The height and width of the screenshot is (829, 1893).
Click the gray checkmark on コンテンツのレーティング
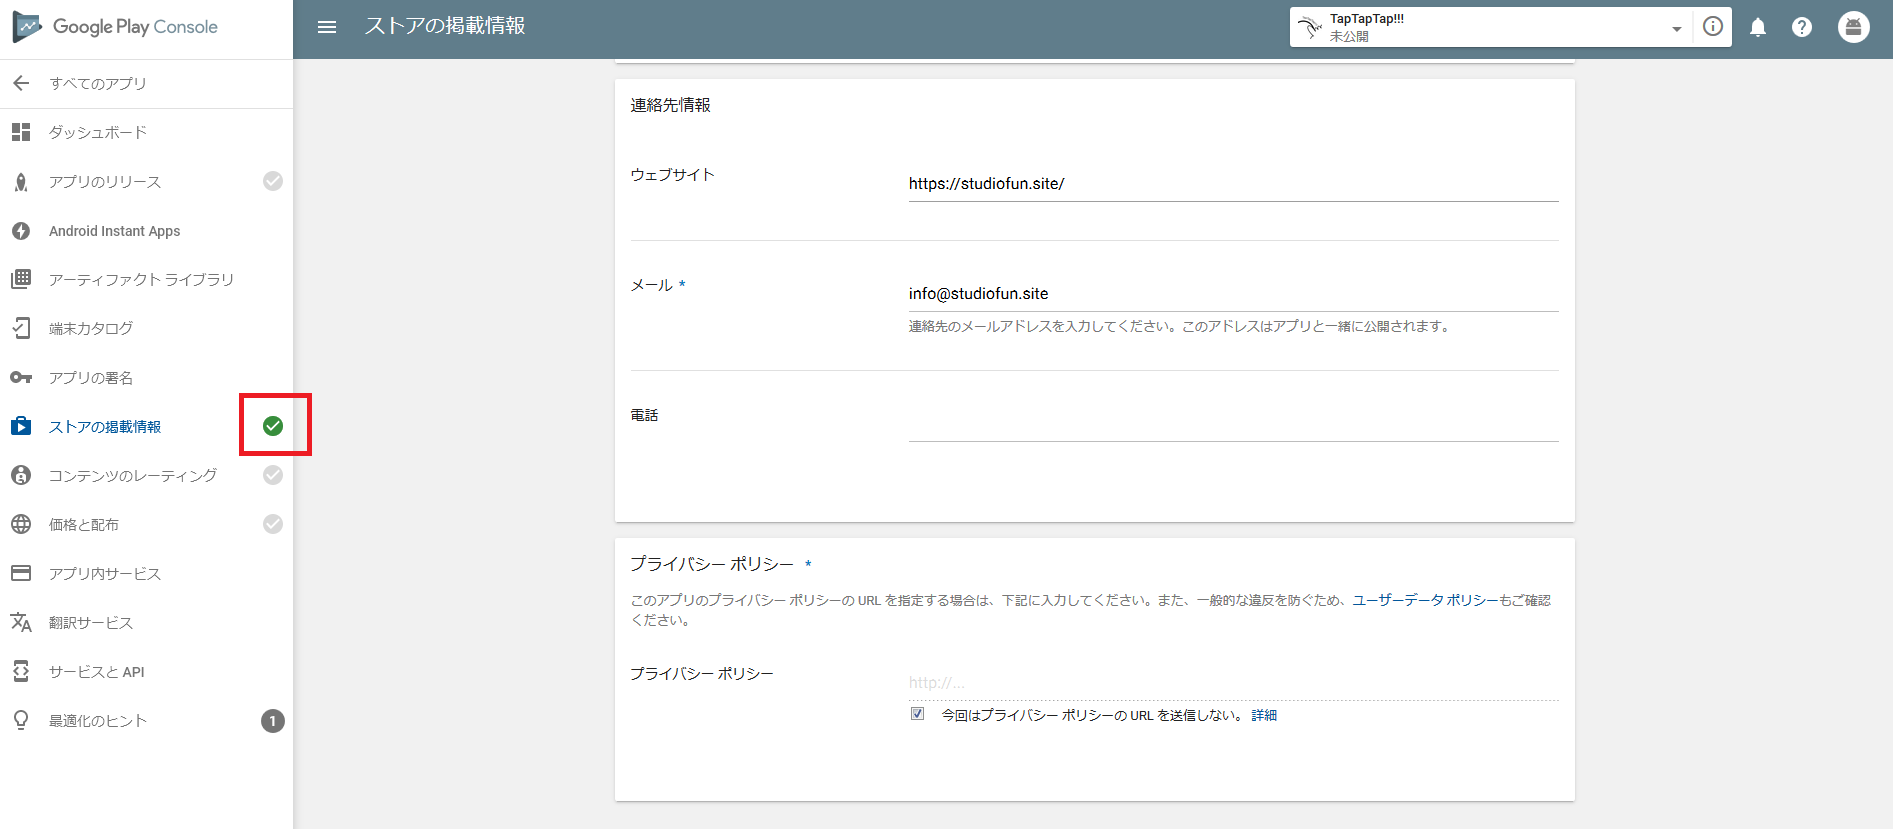(x=273, y=475)
